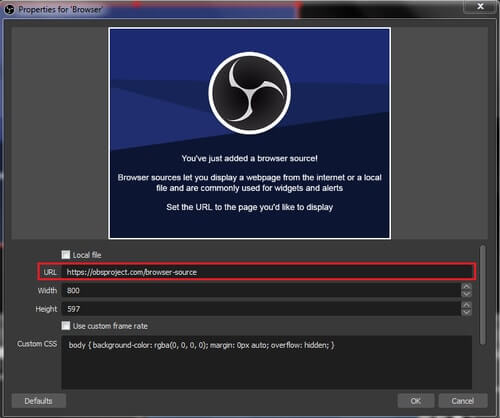Viewport: 500px width, 418px height.
Task: Increase Width with up arrow
Action: point(466,287)
